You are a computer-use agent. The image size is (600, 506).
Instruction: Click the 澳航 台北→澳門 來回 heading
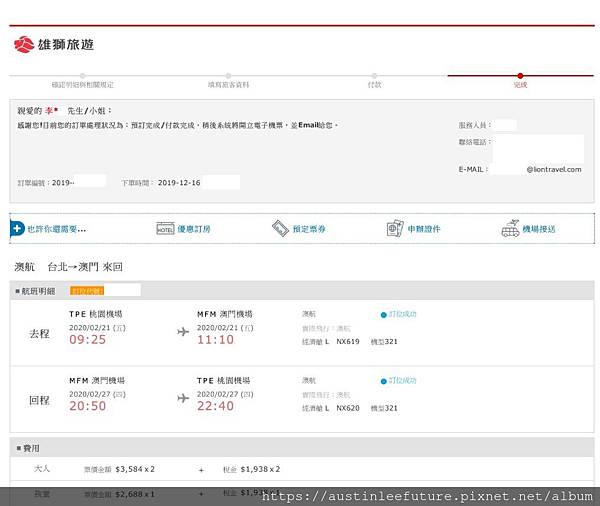(68, 267)
